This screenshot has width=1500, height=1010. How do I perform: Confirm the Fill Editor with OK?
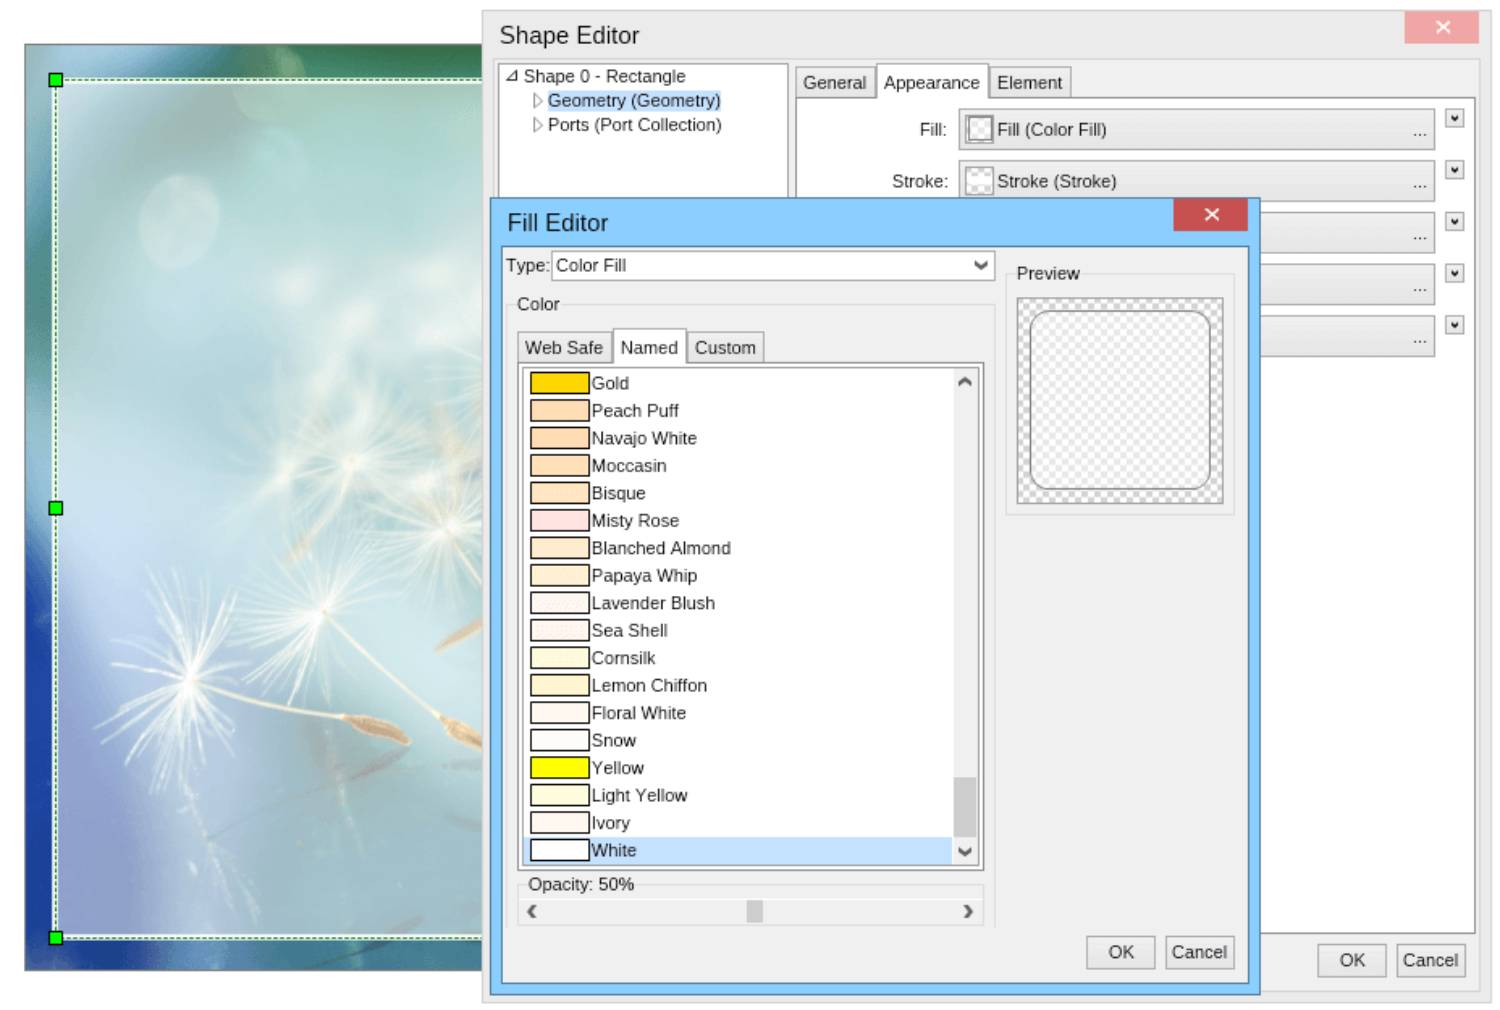pos(1119,951)
